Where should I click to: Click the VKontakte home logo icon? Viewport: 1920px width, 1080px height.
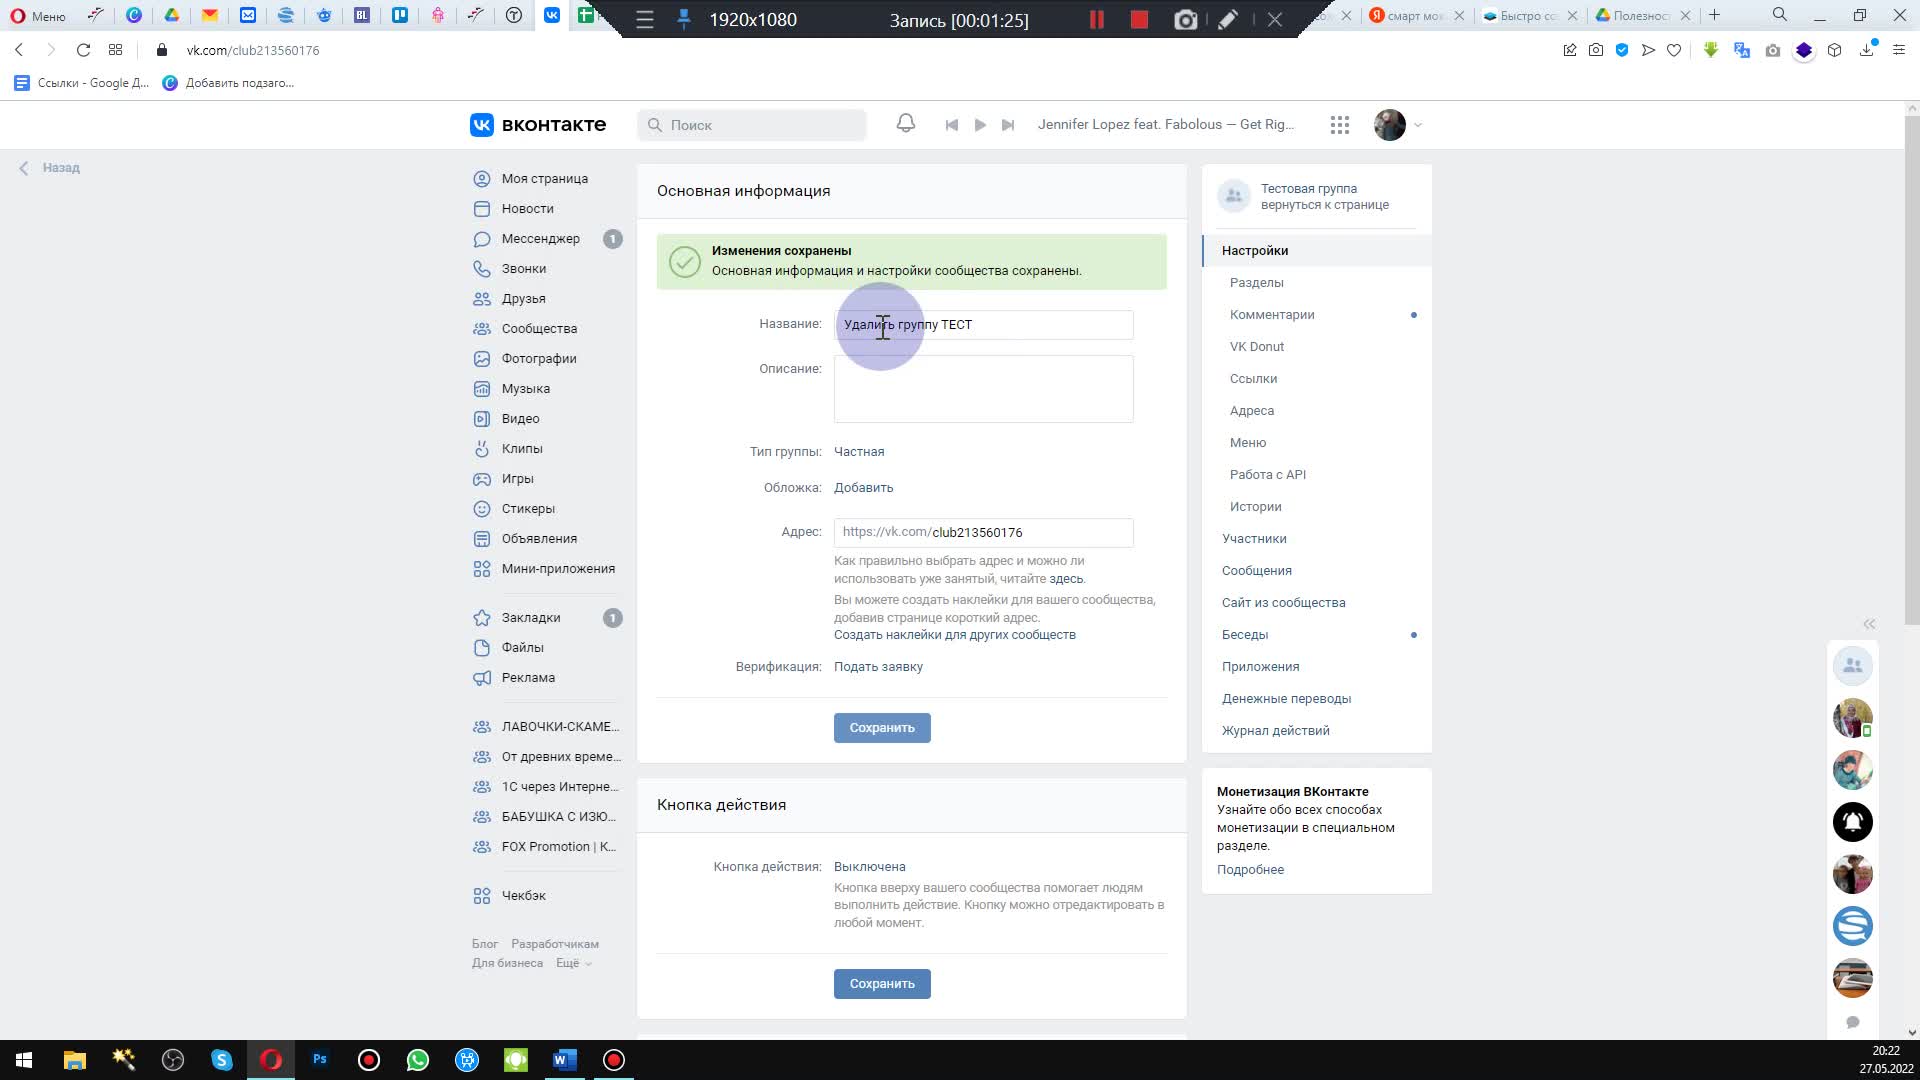[x=480, y=124]
